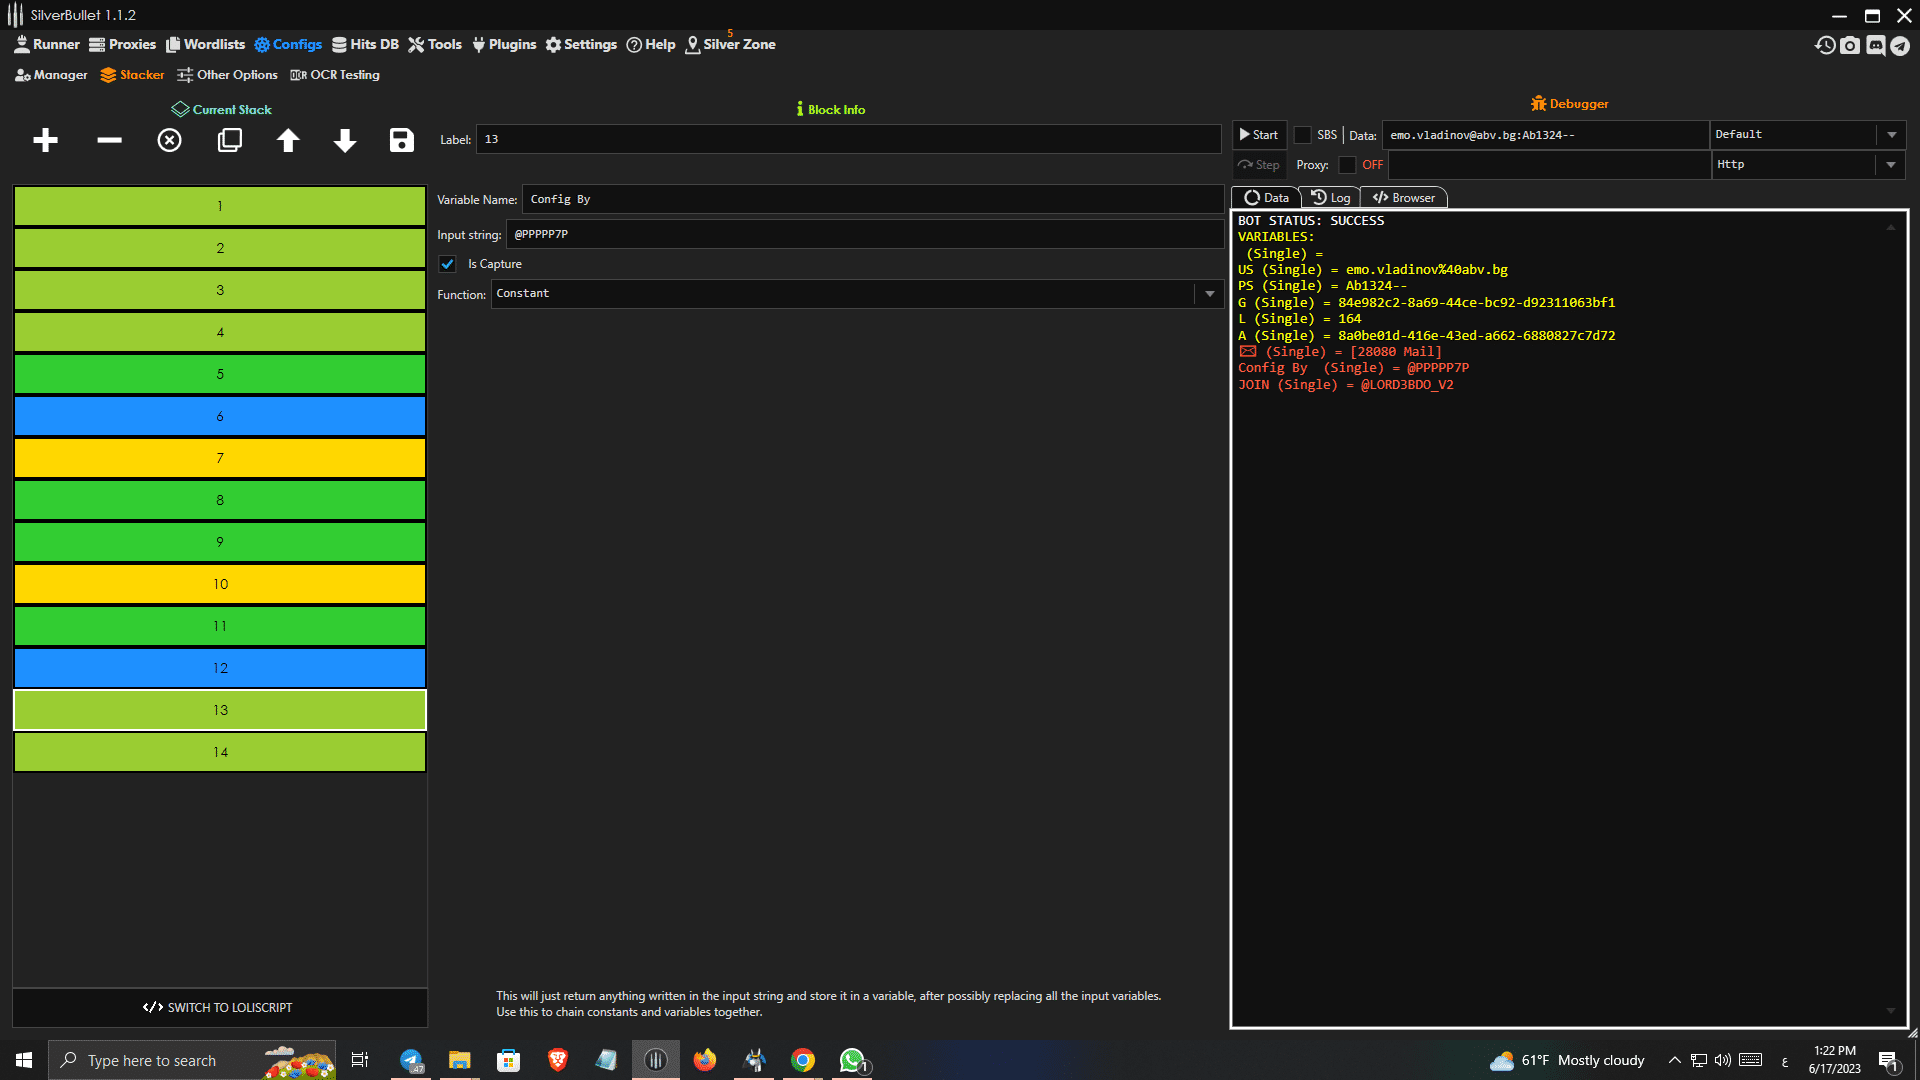Uncheck the Is Capture checkbox
Image resolution: width=1920 pixels, height=1080 pixels.
click(x=448, y=264)
